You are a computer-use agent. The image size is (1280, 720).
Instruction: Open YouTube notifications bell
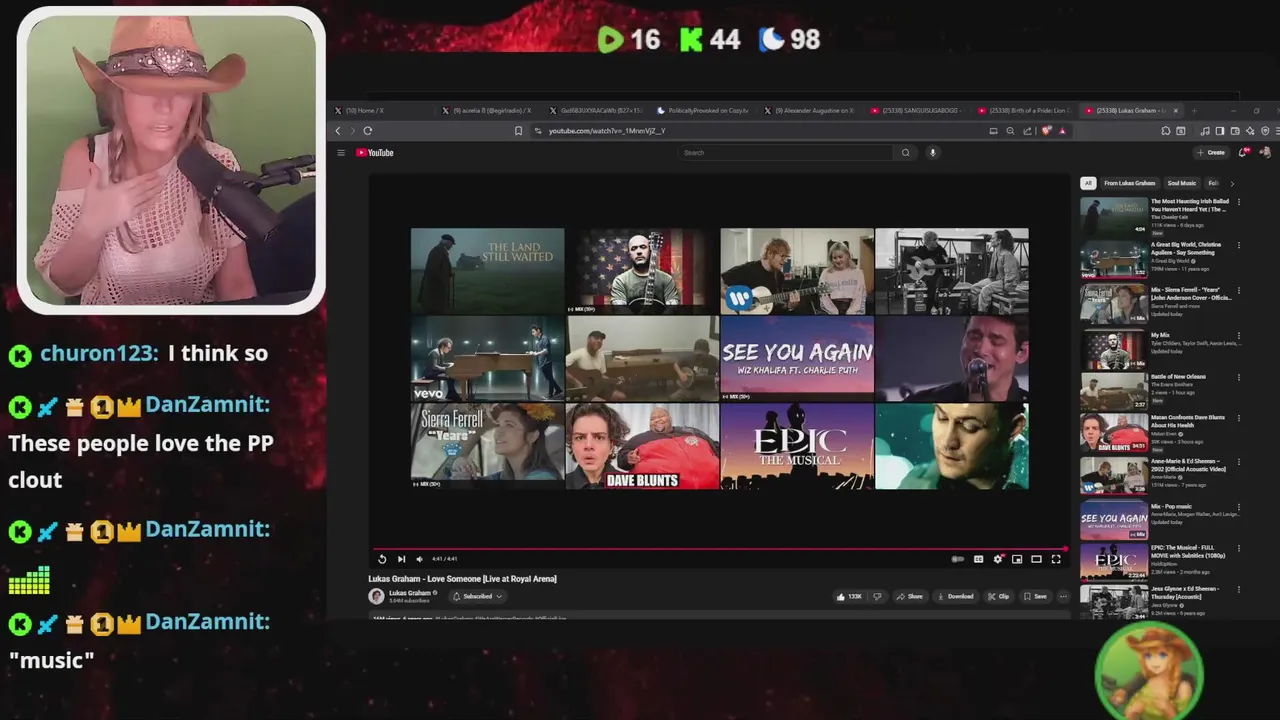[1243, 153]
